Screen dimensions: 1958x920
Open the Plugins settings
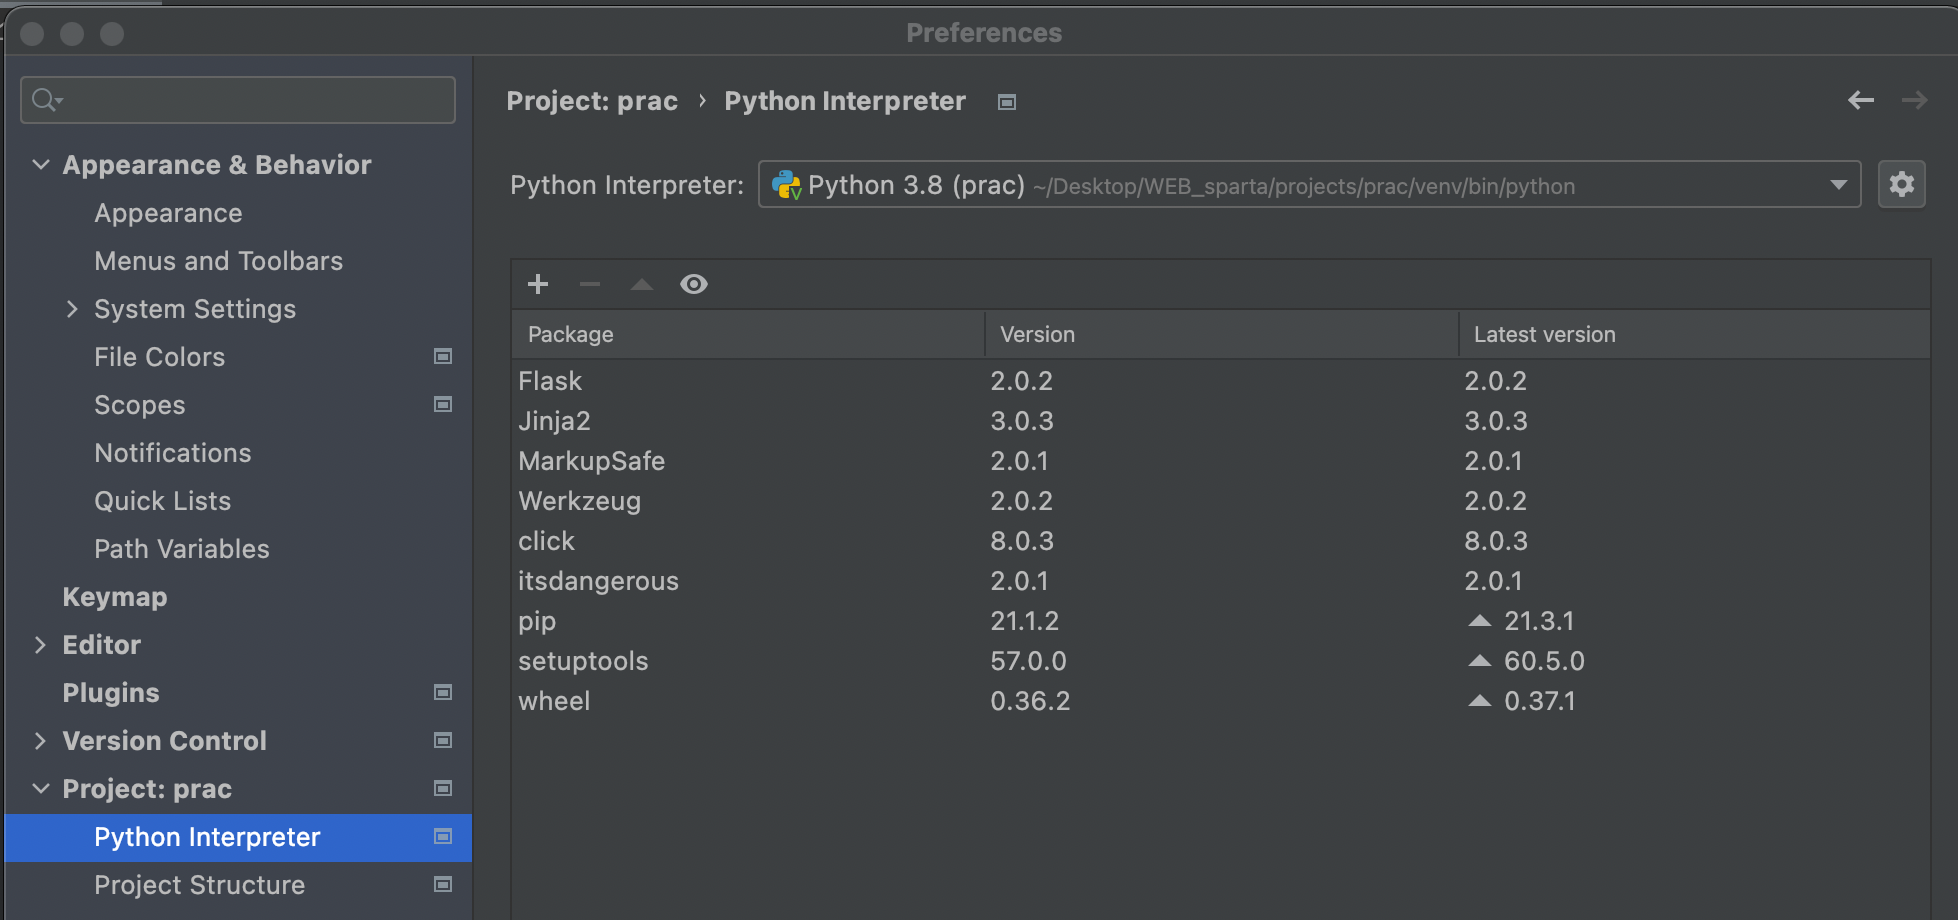click(x=110, y=693)
